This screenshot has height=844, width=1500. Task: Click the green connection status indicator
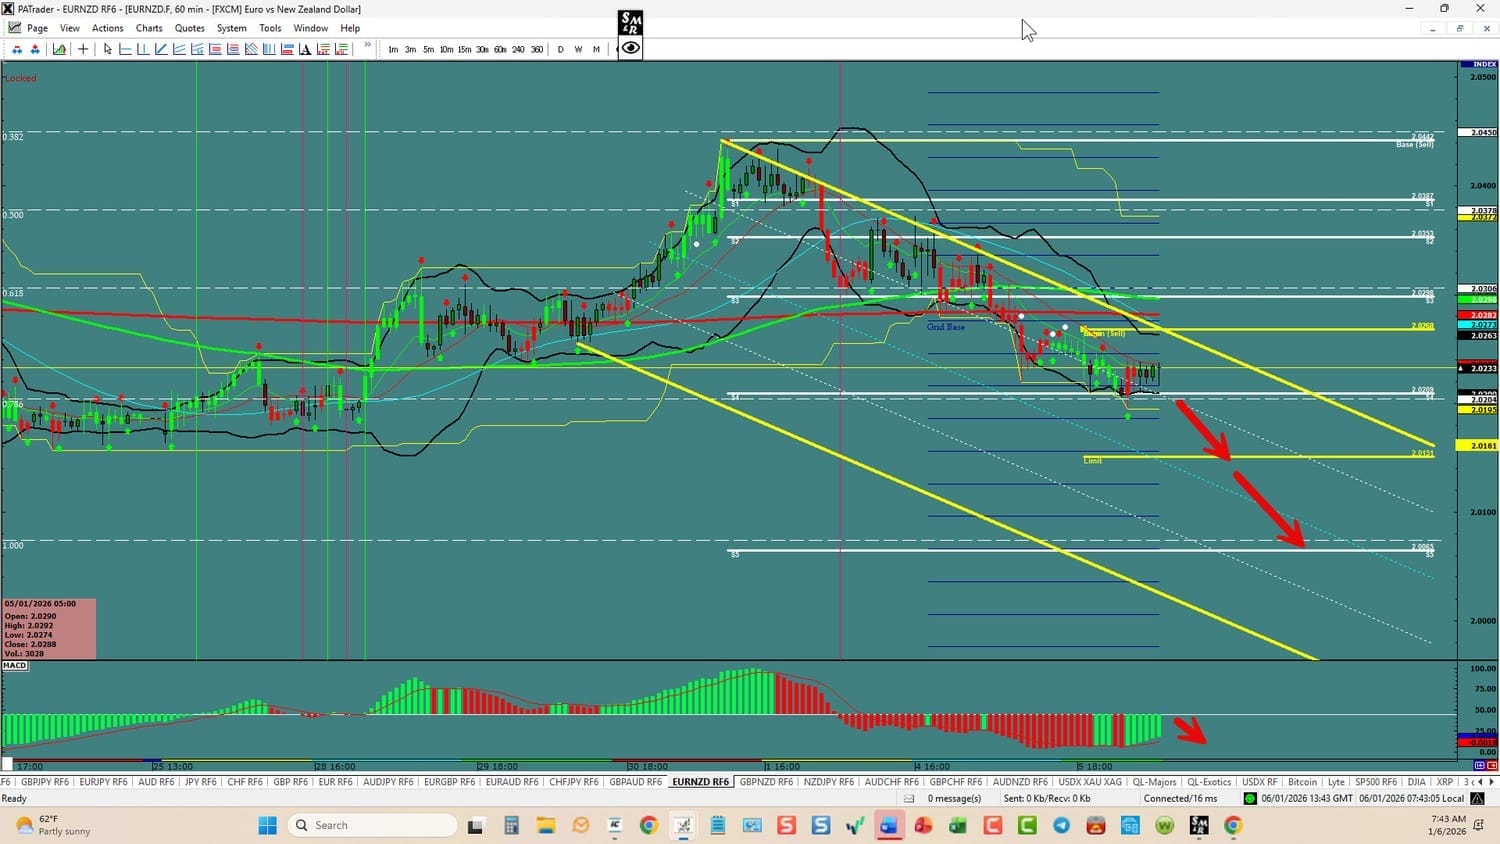[1250, 798]
